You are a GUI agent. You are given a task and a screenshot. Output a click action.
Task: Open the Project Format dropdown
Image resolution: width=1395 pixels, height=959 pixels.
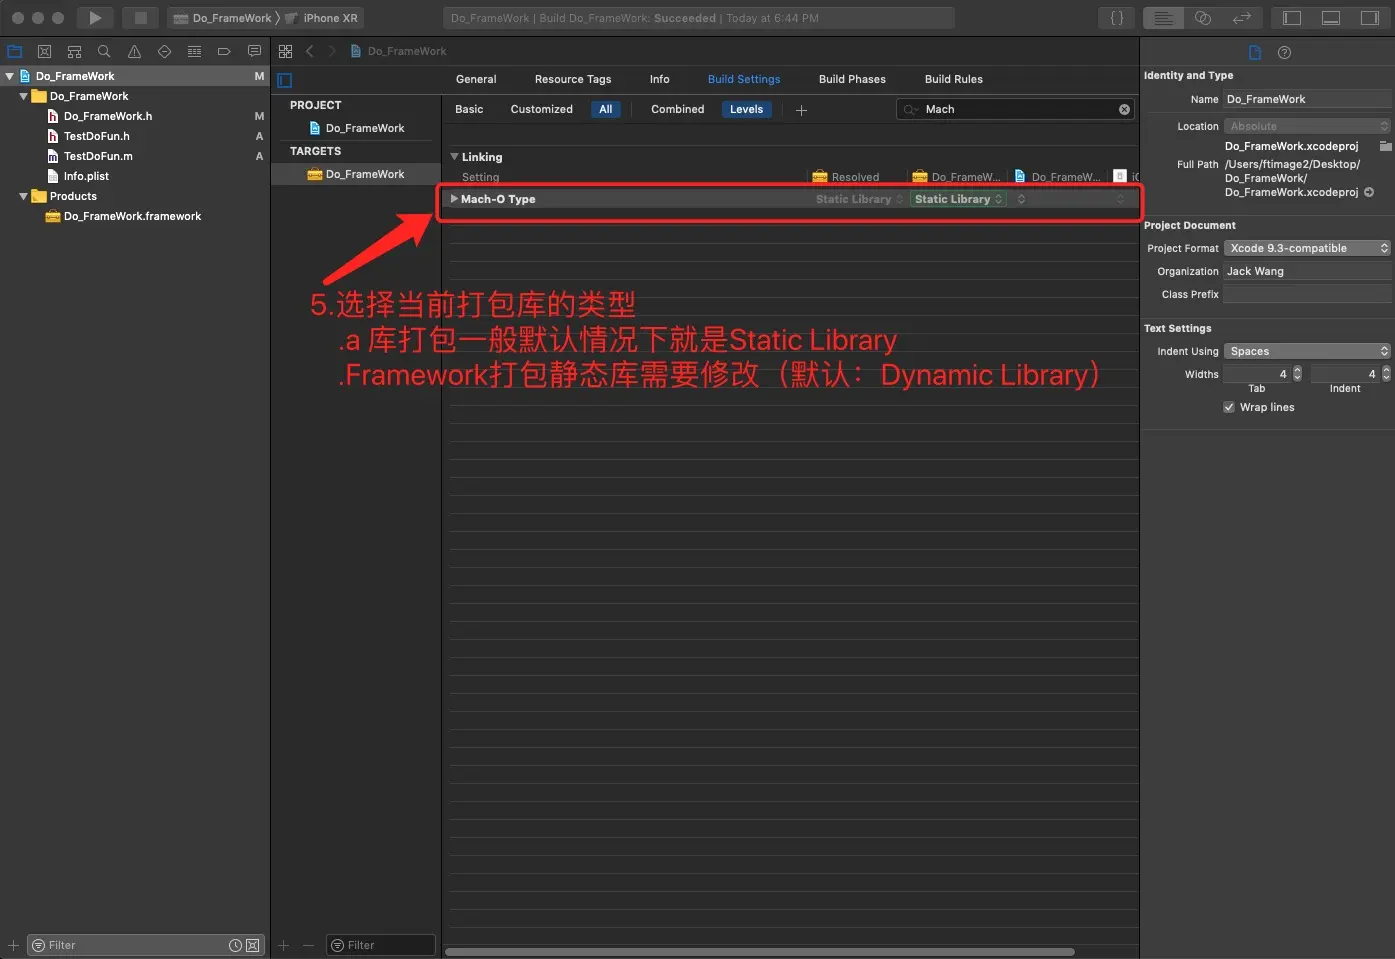[x=1308, y=248]
